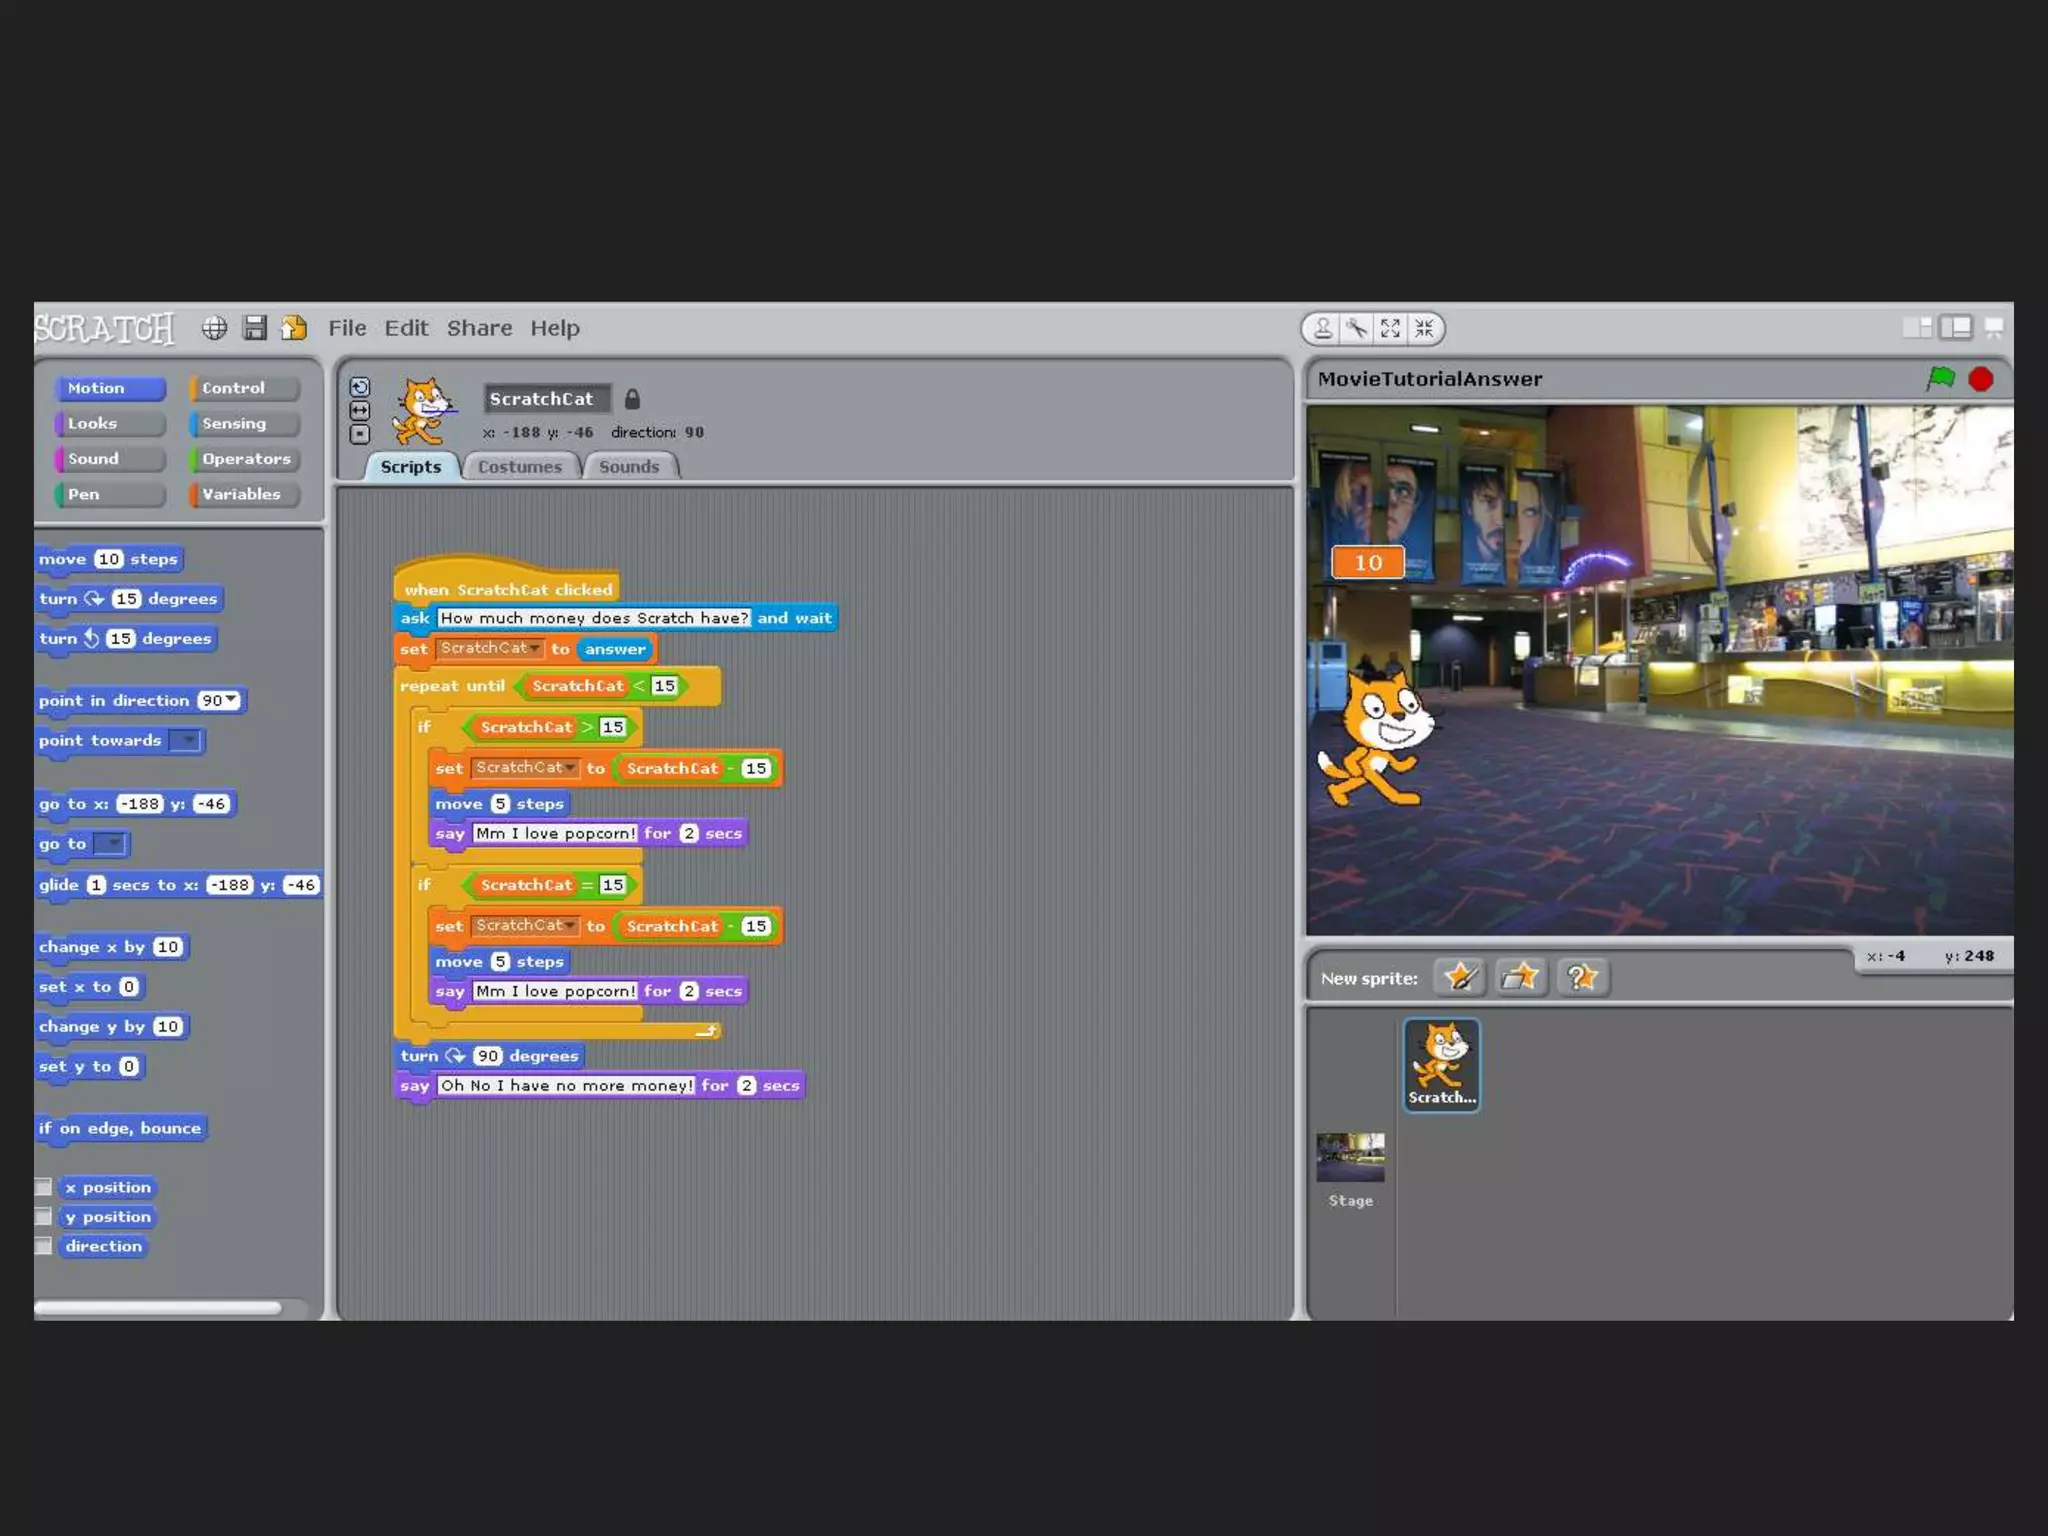Switch to full stage view mode
Image resolution: width=2048 pixels, height=1536 pixels.
tap(1955, 327)
